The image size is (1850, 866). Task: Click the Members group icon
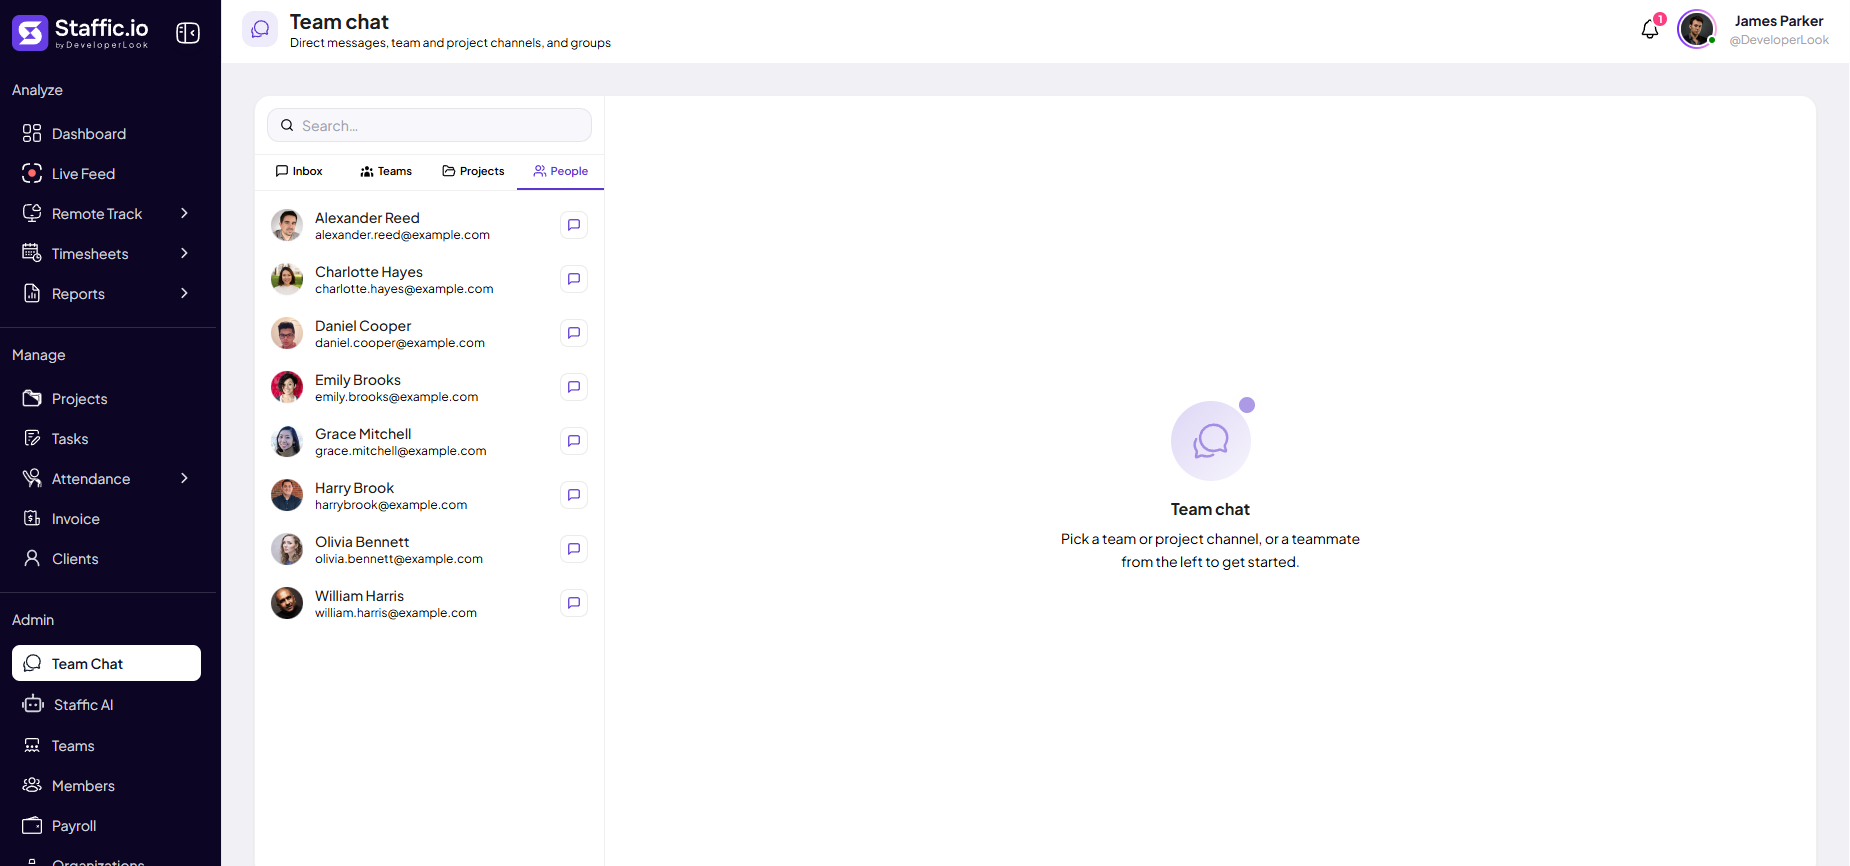32,785
